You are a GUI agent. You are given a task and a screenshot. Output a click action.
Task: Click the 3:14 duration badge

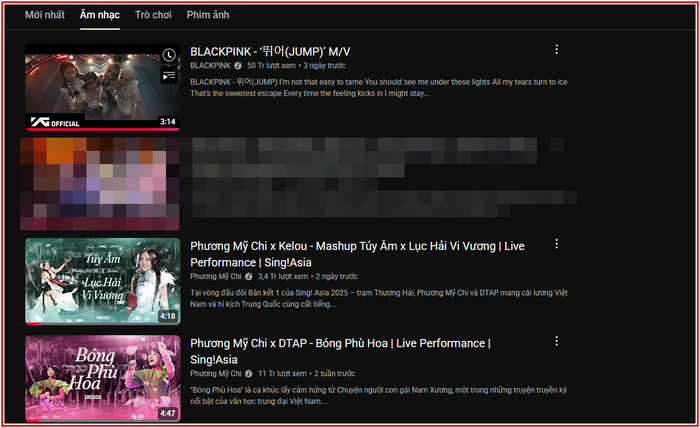(168, 121)
